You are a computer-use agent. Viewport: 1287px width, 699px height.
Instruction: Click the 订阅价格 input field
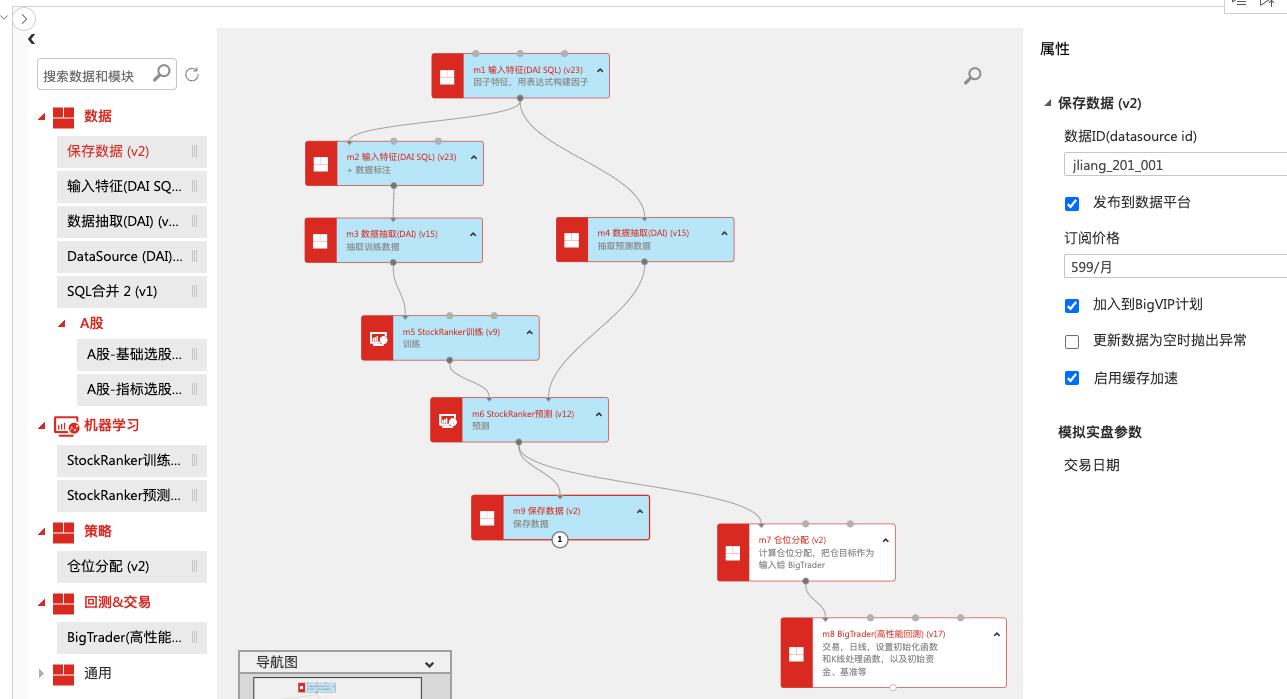click(1174, 267)
